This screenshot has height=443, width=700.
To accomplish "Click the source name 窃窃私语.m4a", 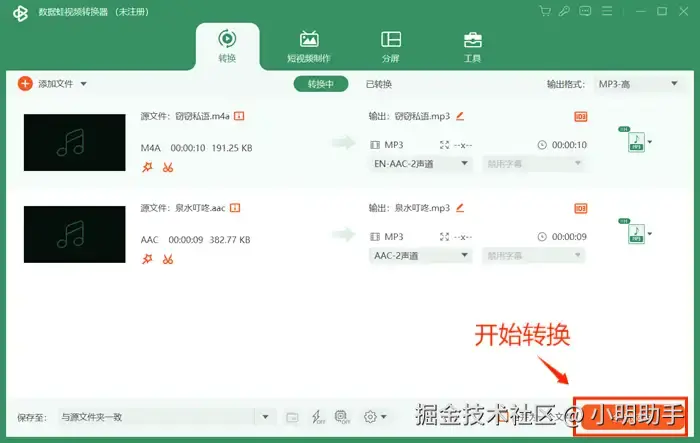I will pyautogui.click(x=202, y=116).
